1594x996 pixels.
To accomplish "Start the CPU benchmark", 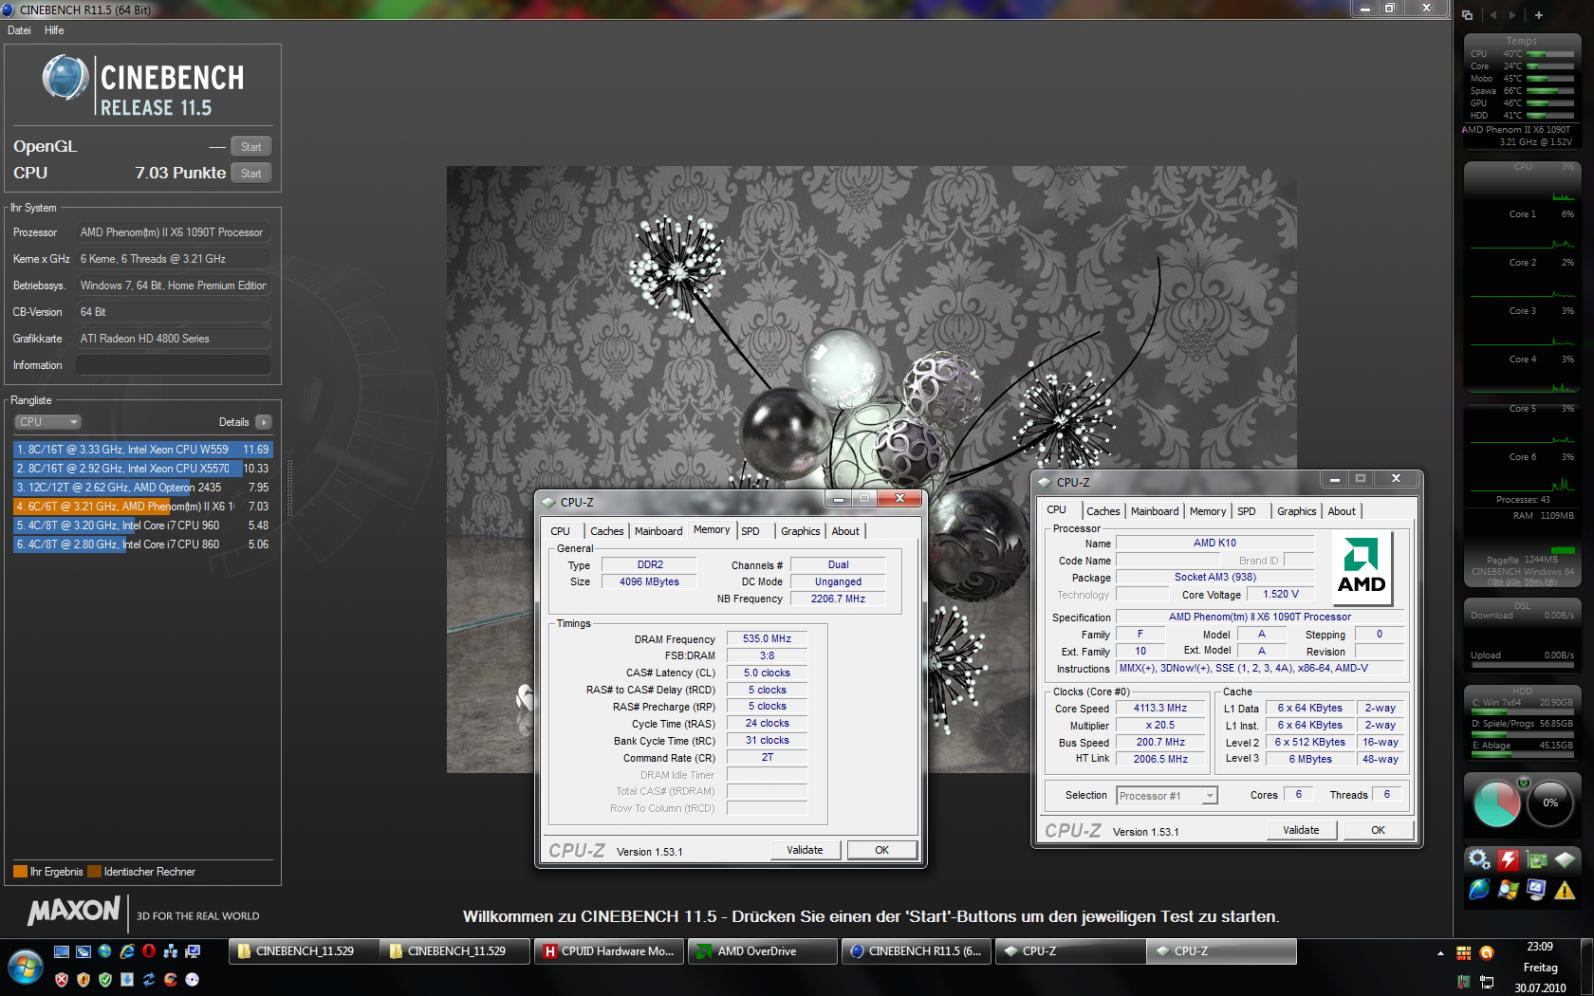I will pyautogui.click(x=251, y=173).
